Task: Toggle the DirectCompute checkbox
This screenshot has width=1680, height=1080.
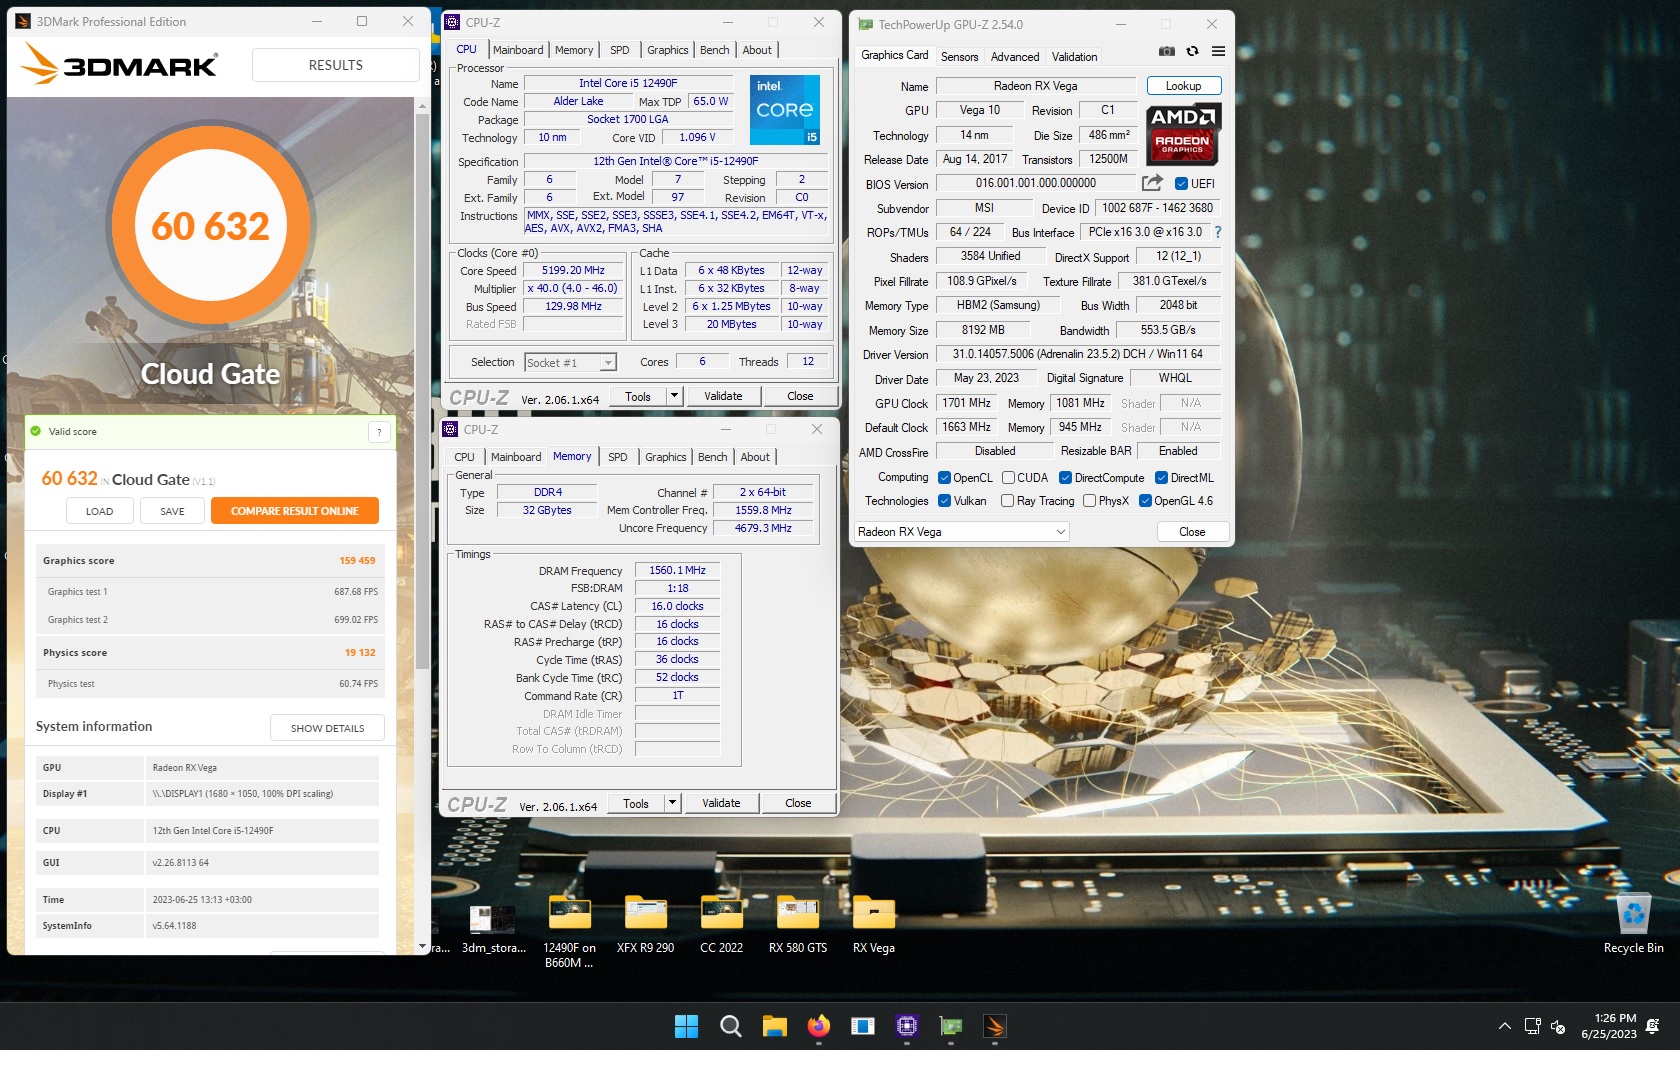Action: [1066, 478]
